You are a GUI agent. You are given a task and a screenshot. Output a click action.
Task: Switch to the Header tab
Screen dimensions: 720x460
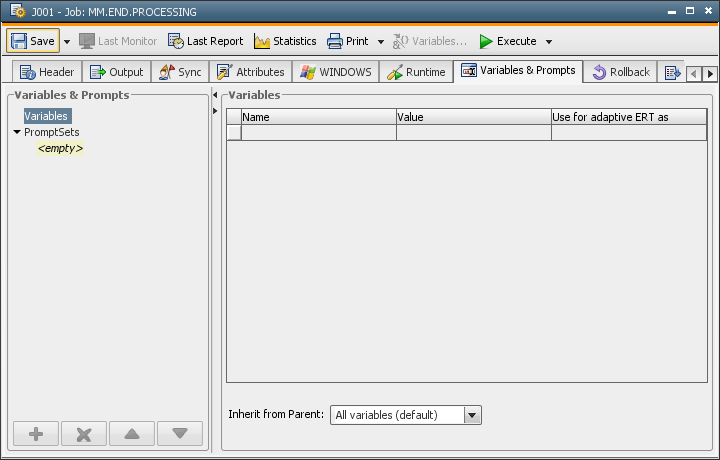click(47, 72)
